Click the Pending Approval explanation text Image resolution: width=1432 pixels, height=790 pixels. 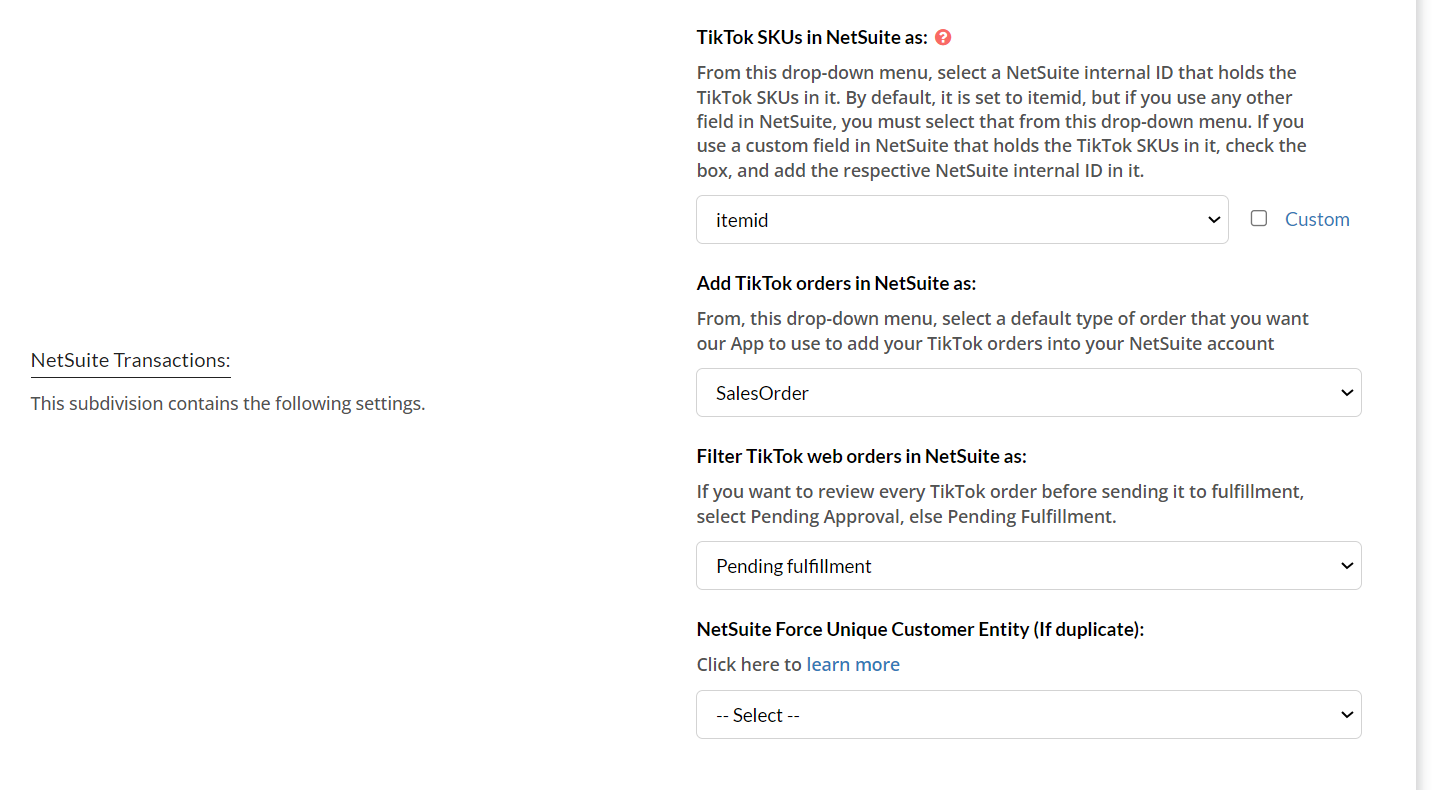1000,504
